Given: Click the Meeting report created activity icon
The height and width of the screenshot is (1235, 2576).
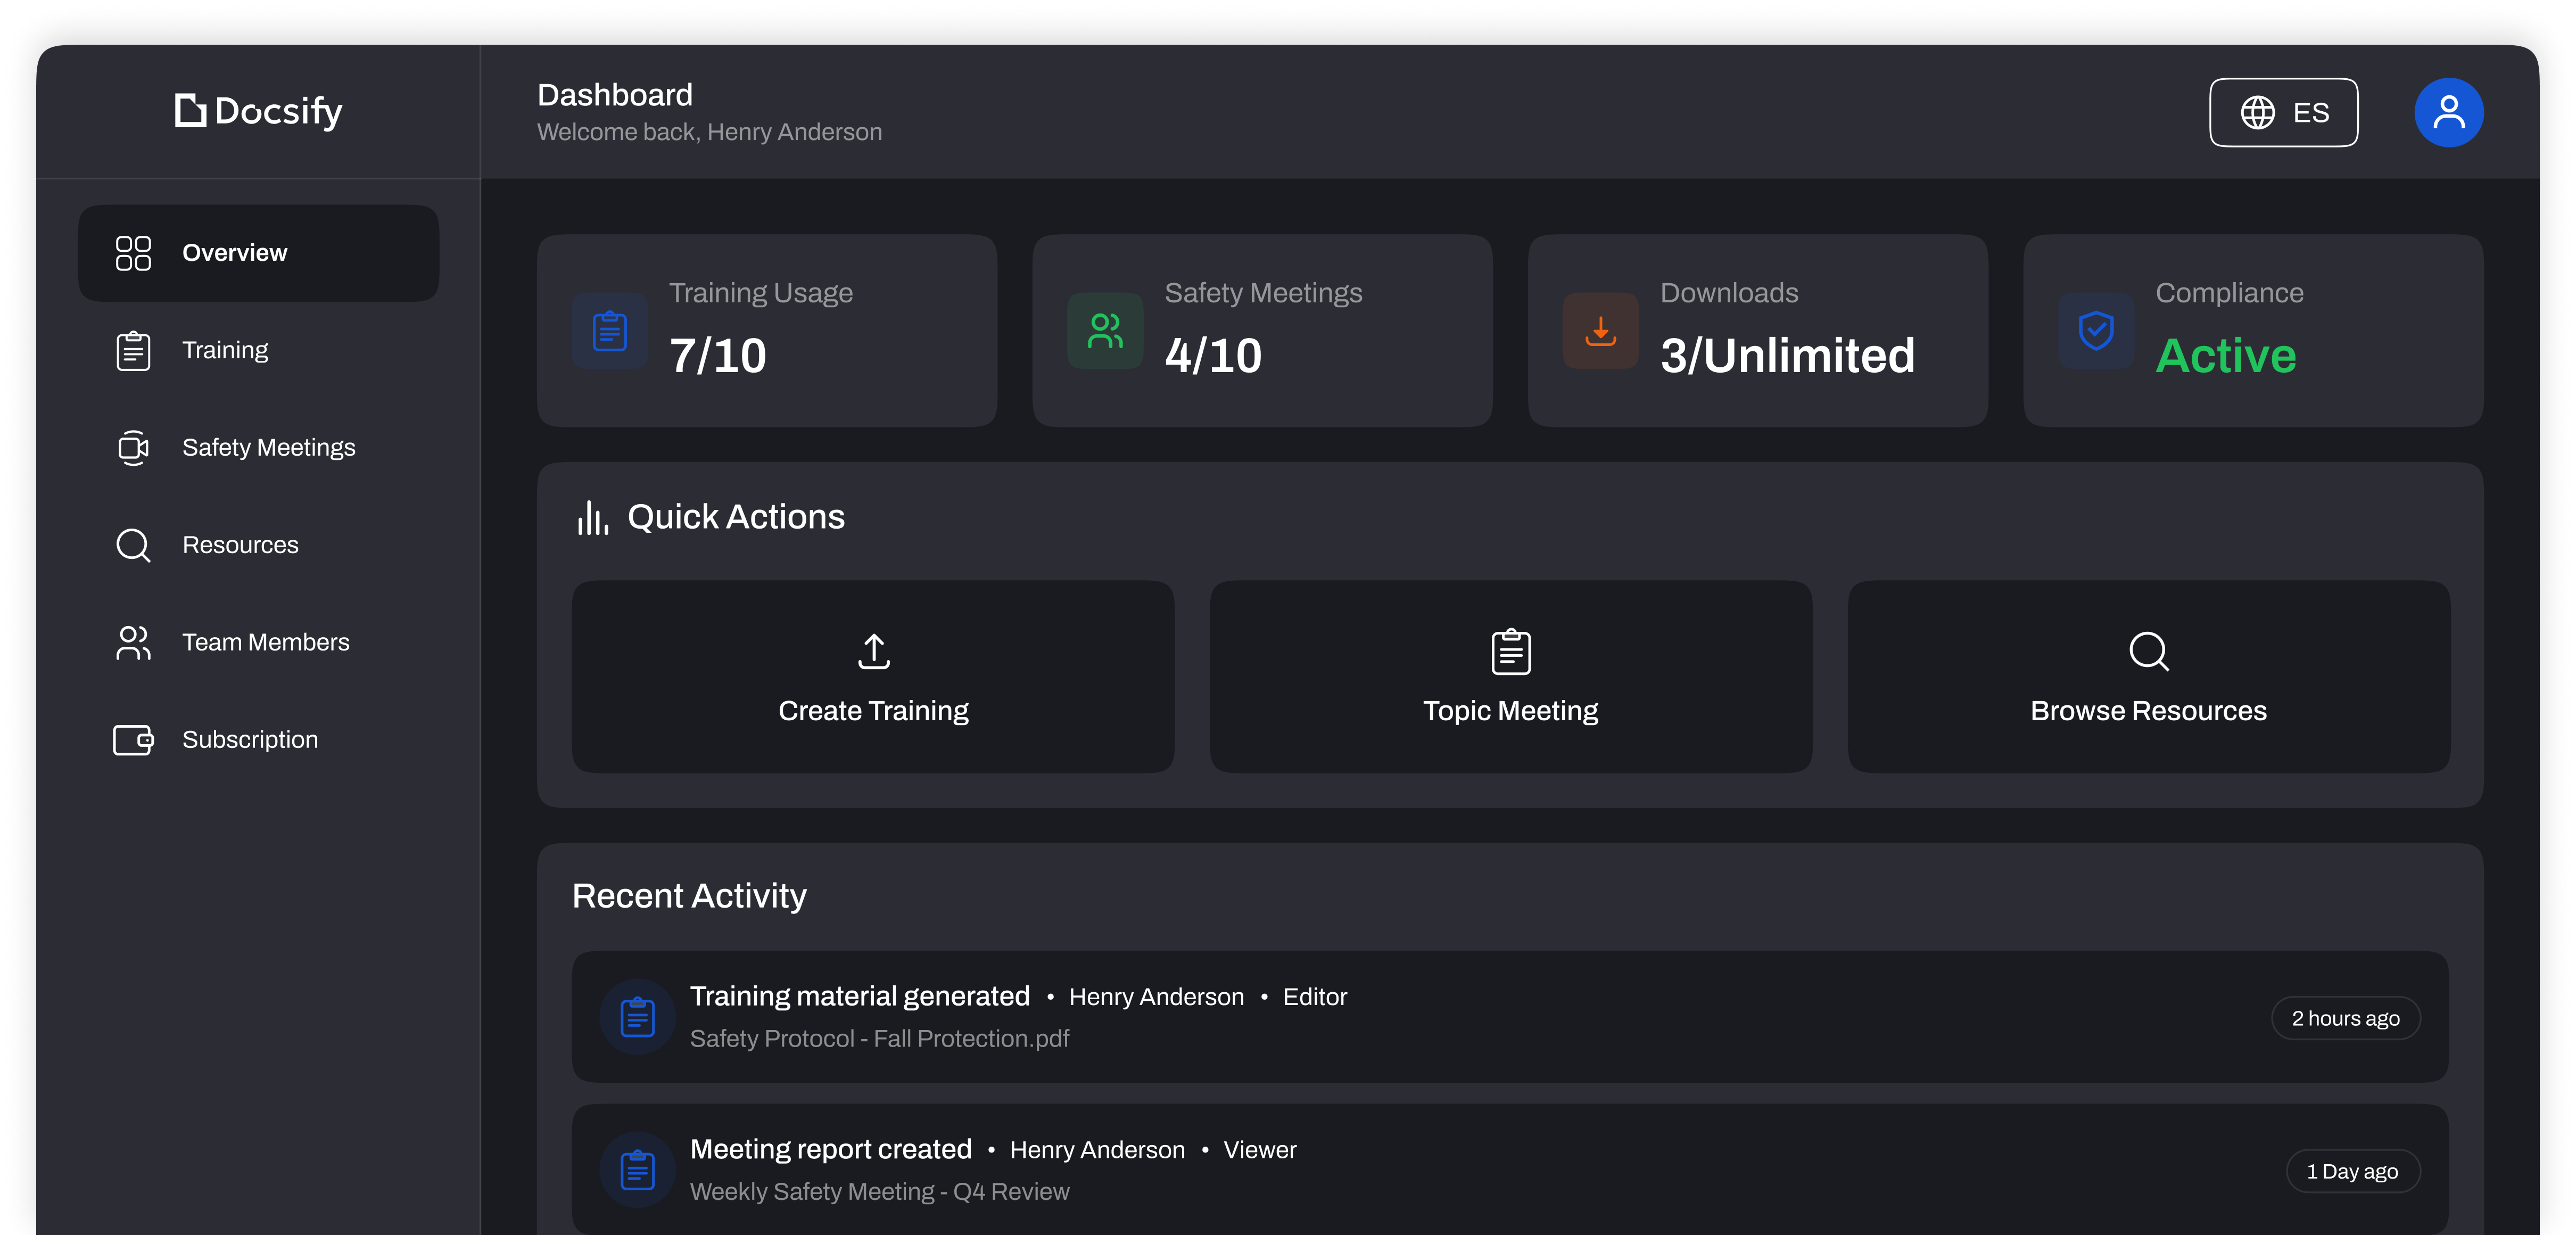Looking at the screenshot, I should coord(637,1170).
